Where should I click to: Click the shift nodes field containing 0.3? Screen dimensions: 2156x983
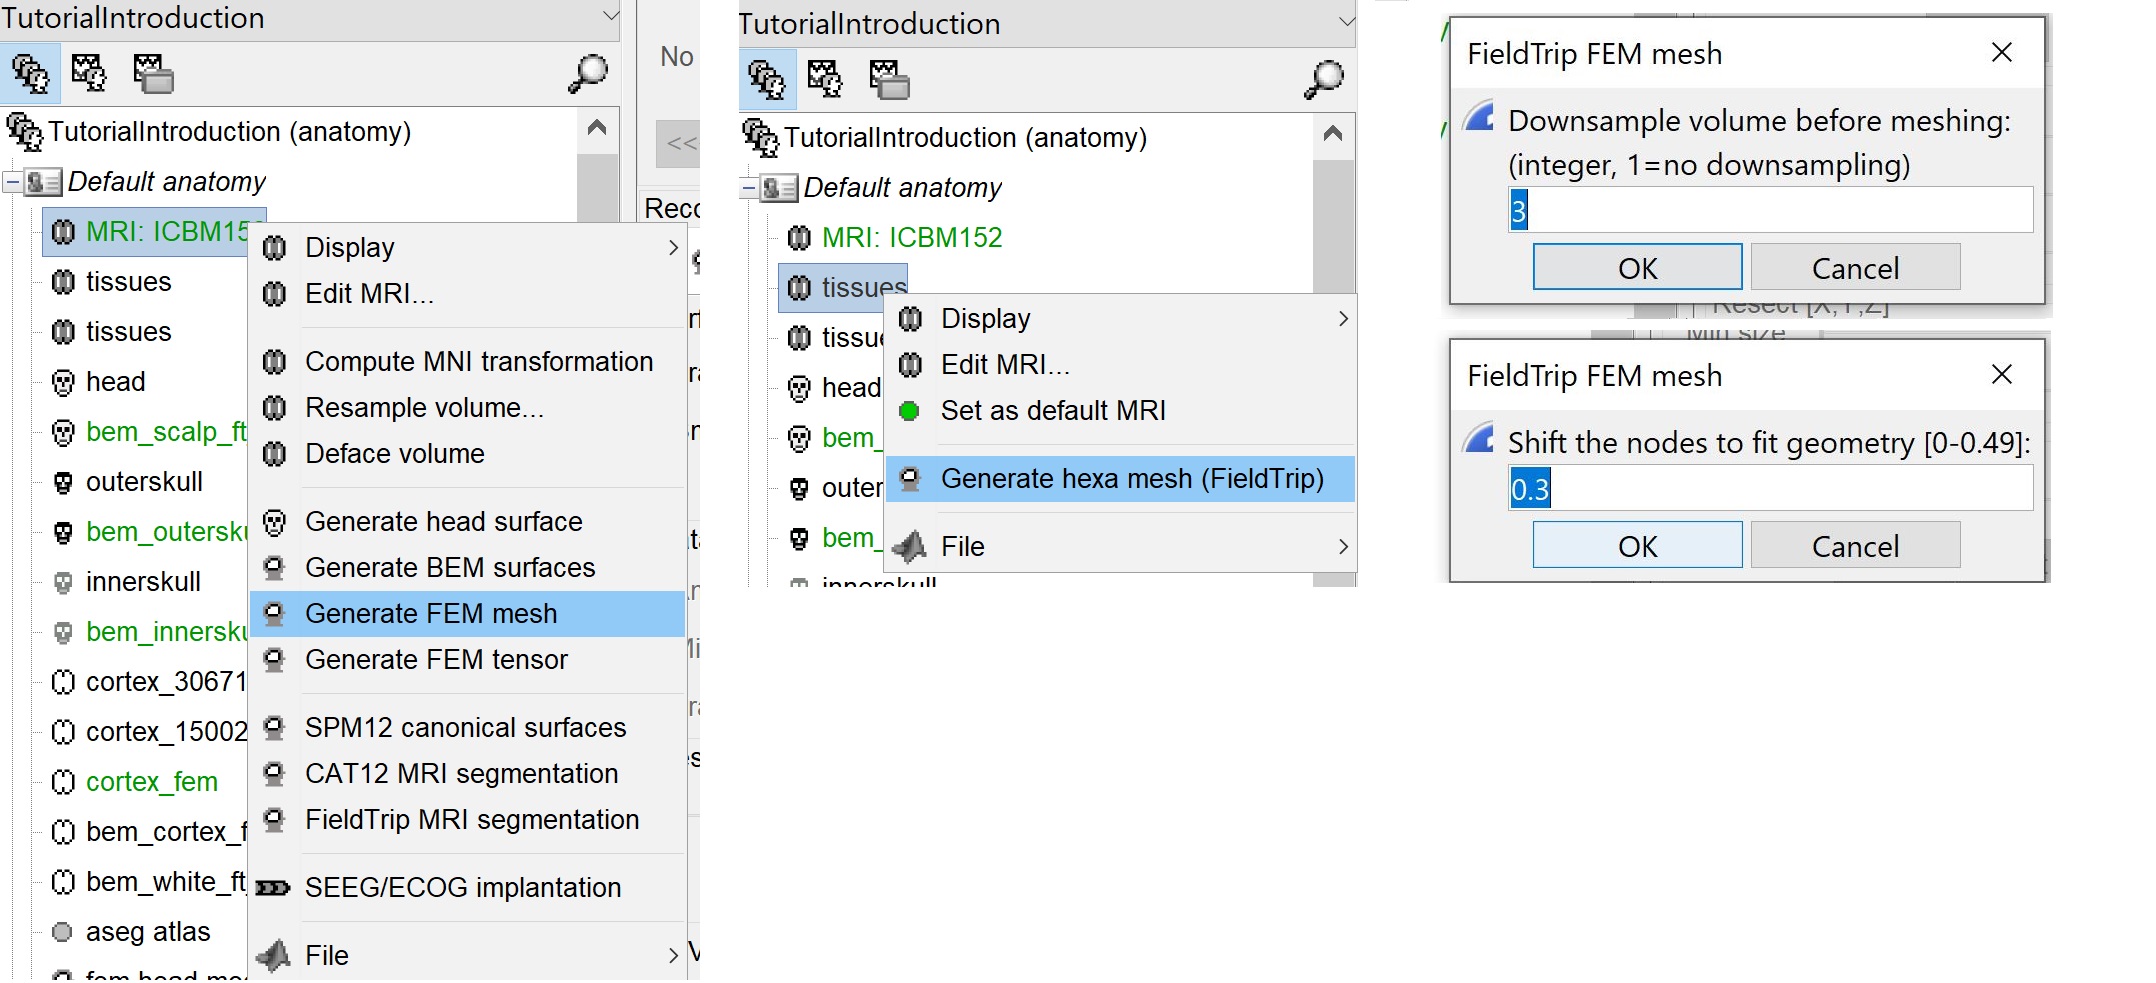click(1770, 489)
